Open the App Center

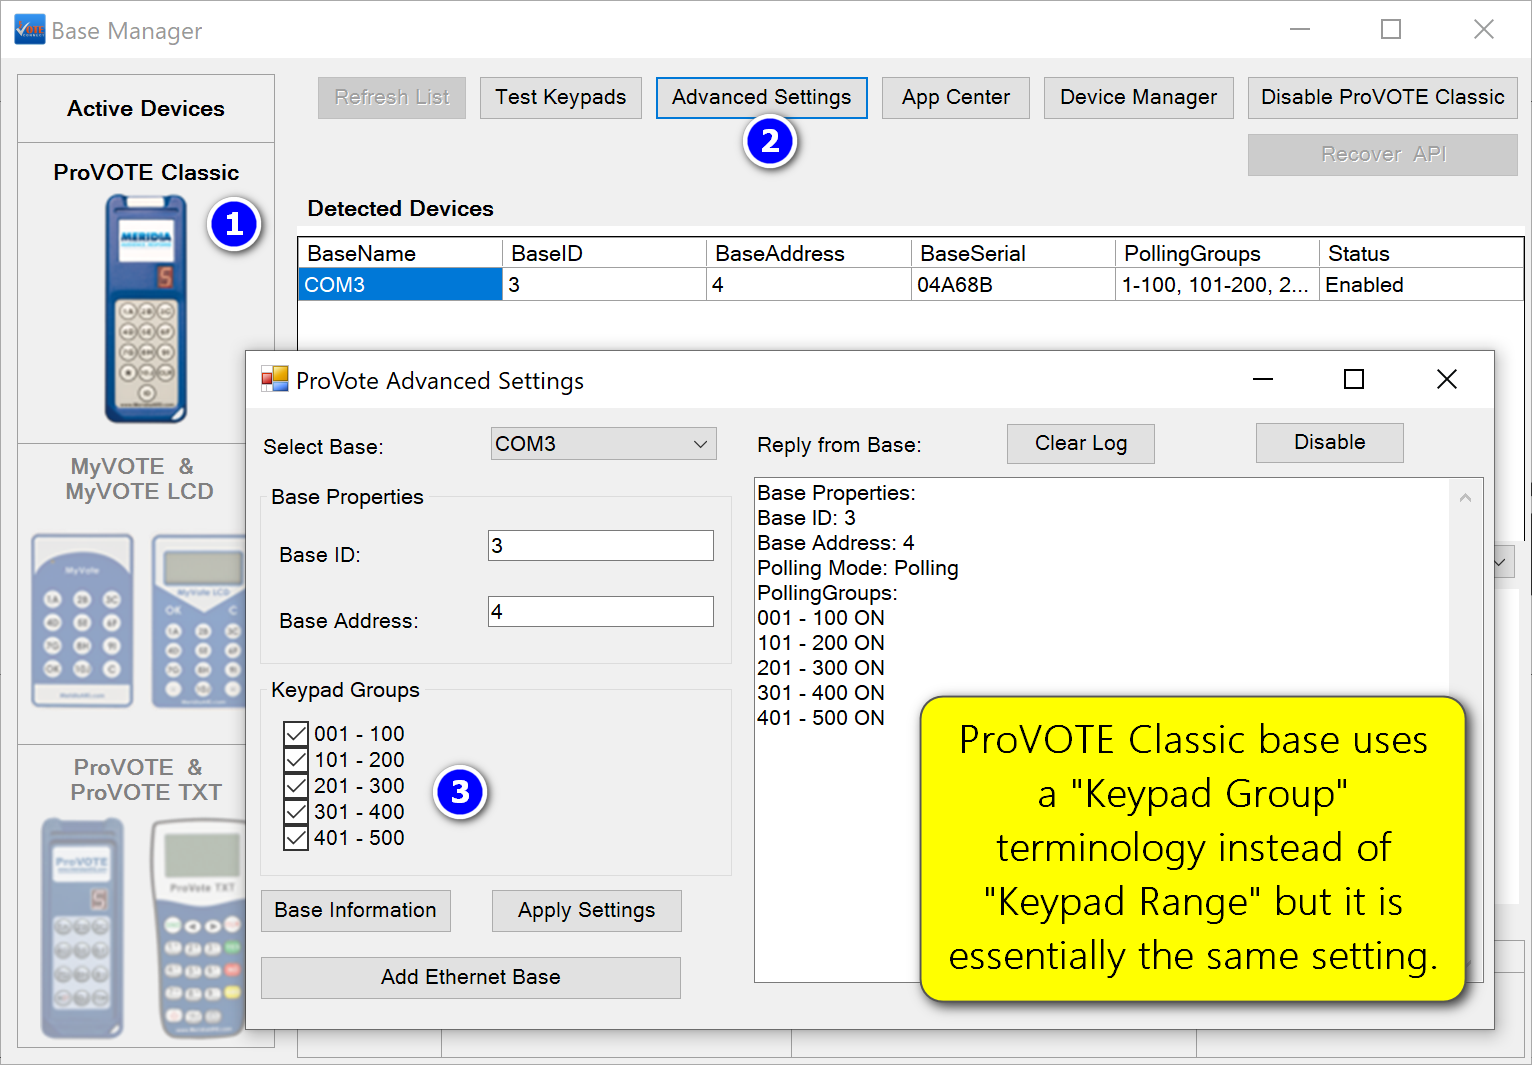click(956, 97)
